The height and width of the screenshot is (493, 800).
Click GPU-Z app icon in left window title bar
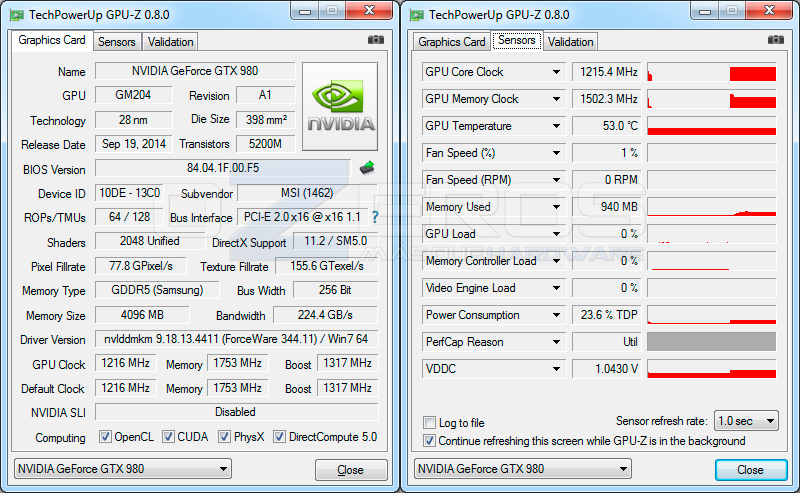point(17,15)
